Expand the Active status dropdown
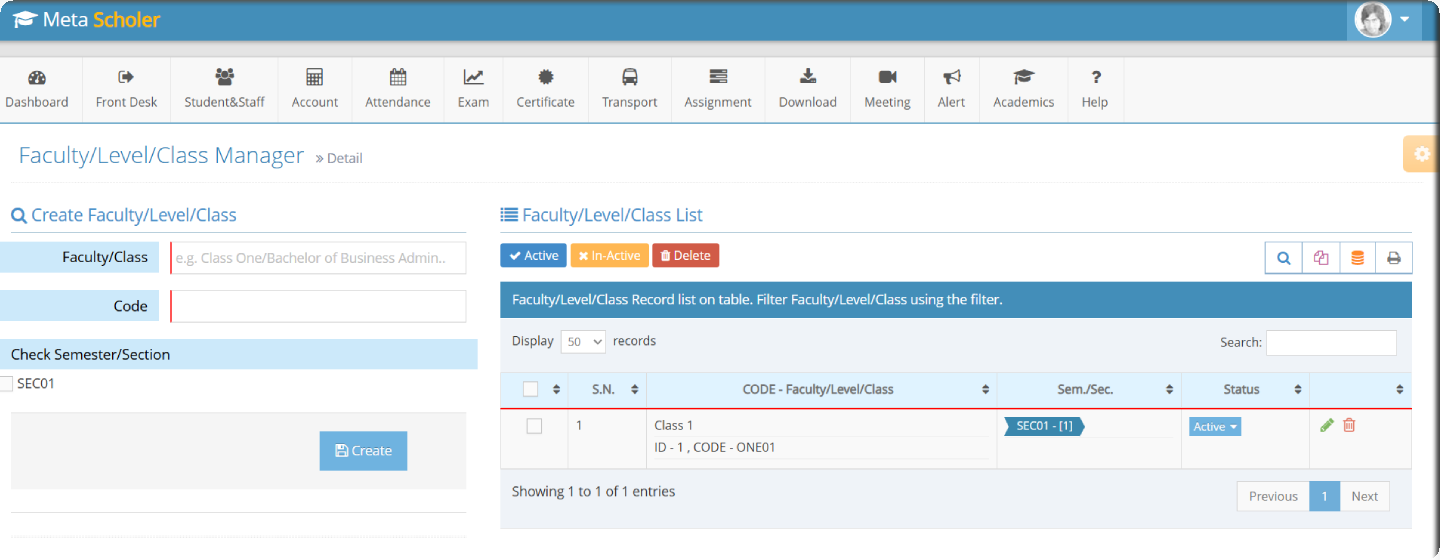This screenshot has height=560, width=1440. [x=1215, y=427]
